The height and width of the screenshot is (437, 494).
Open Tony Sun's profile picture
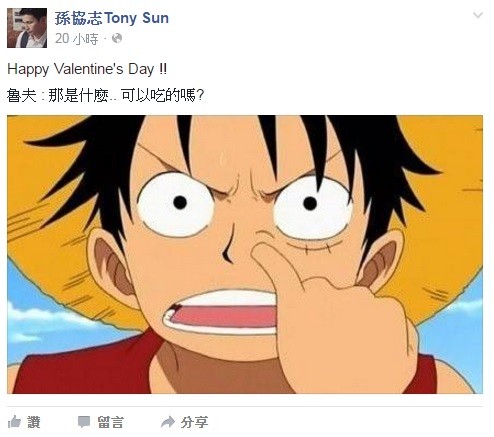27,28
